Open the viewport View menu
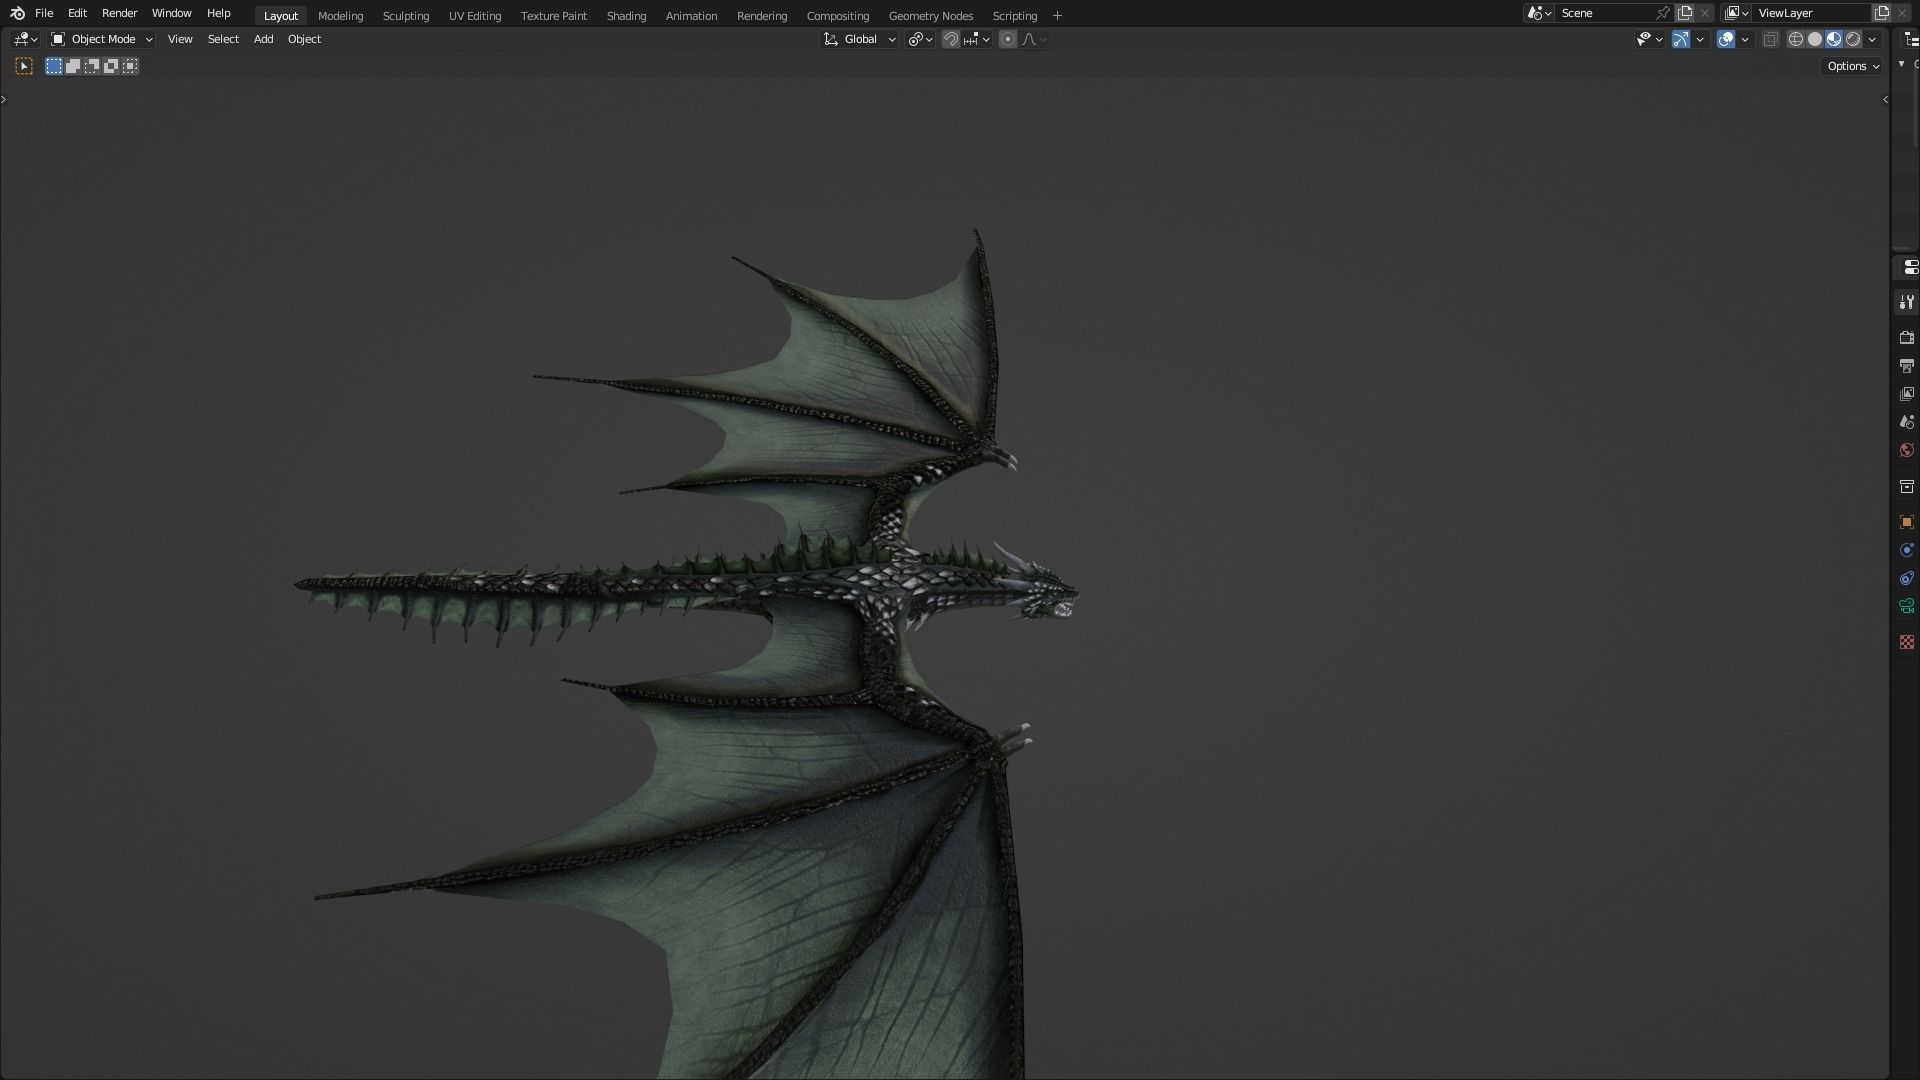Screen dimensions: 1920x1080 pos(180,39)
